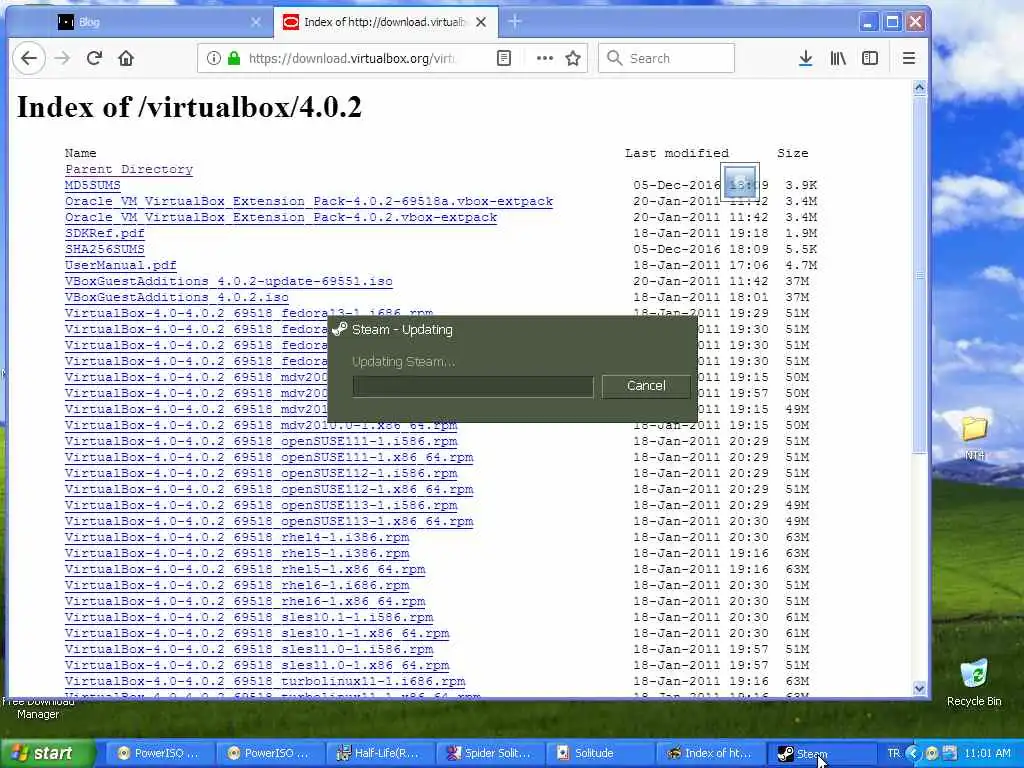Click the URL address field

click(x=353, y=58)
